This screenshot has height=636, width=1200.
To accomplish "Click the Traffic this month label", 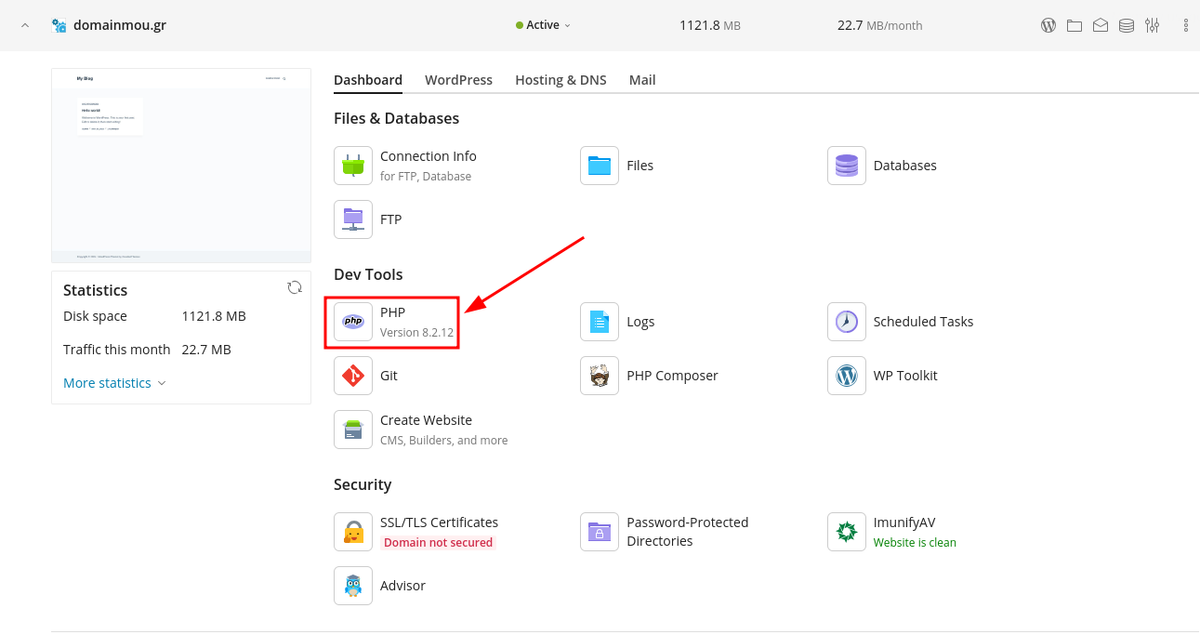I will pyautogui.click(x=117, y=349).
